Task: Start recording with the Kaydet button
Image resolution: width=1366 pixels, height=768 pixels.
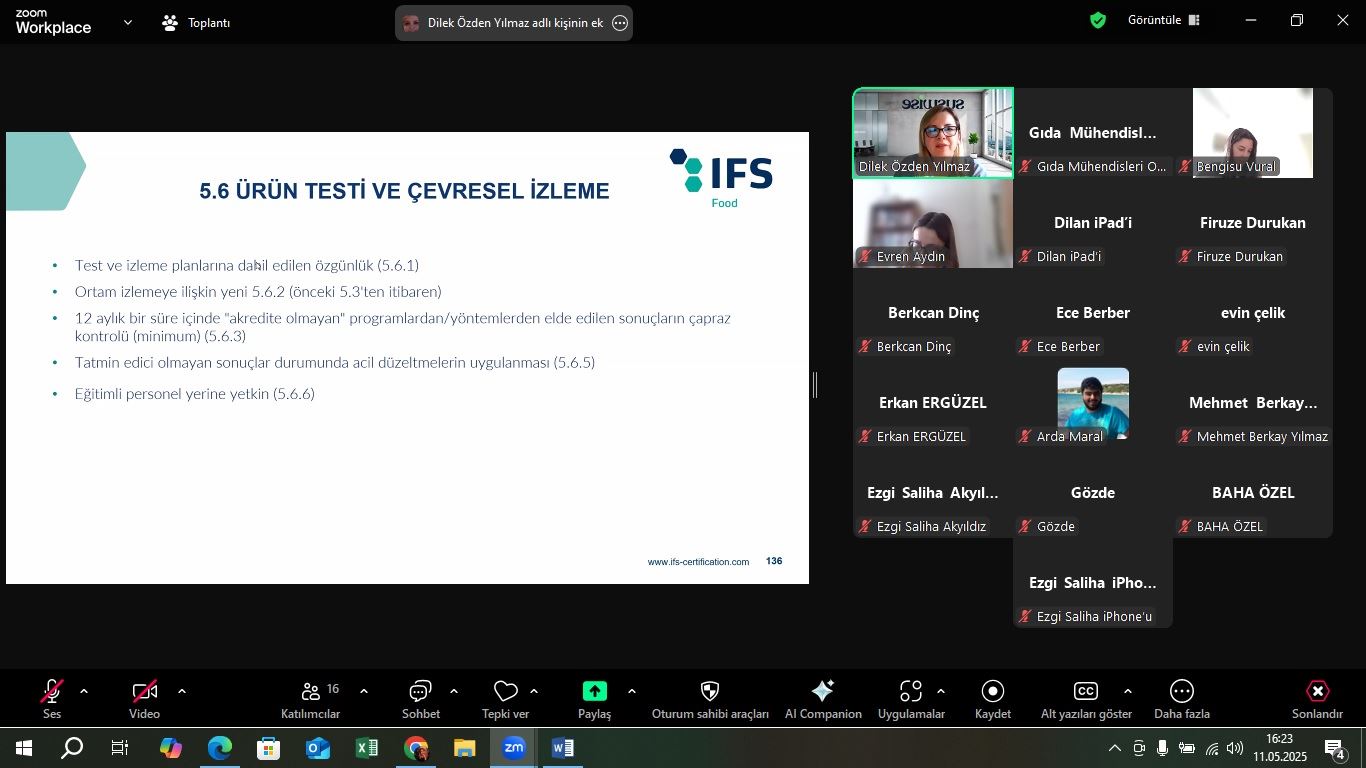Action: point(993,698)
